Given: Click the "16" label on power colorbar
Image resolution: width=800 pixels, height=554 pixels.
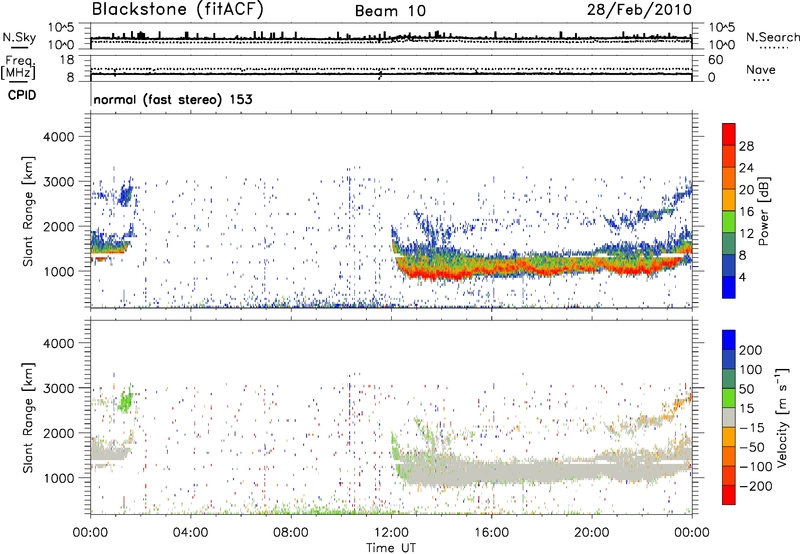Looking at the screenshot, I should (746, 212).
